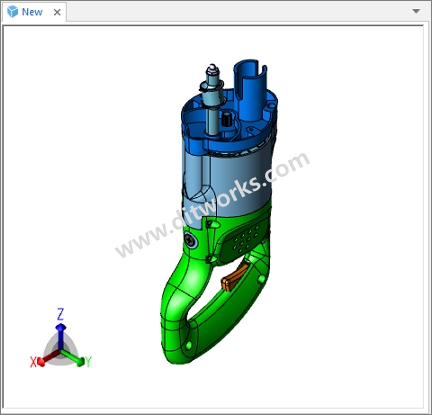Close the New tab with its X
This screenshot has width=432, height=415.
click(57, 12)
